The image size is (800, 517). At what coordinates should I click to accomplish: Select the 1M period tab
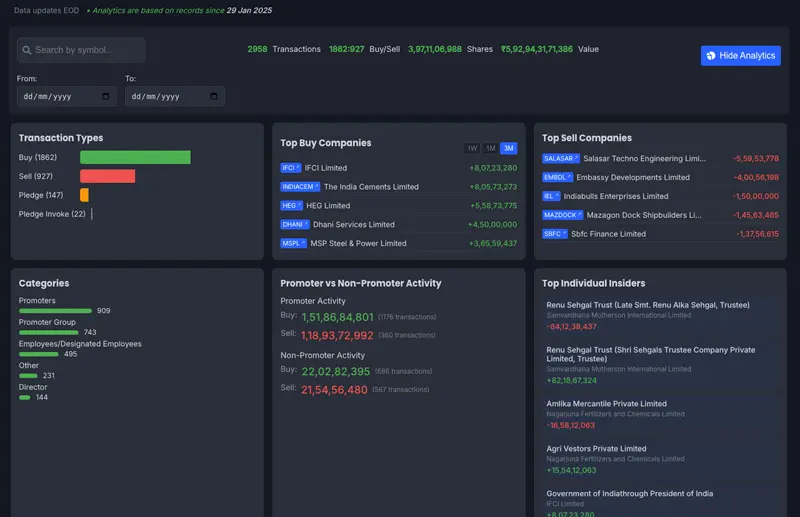pyautogui.click(x=490, y=148)
